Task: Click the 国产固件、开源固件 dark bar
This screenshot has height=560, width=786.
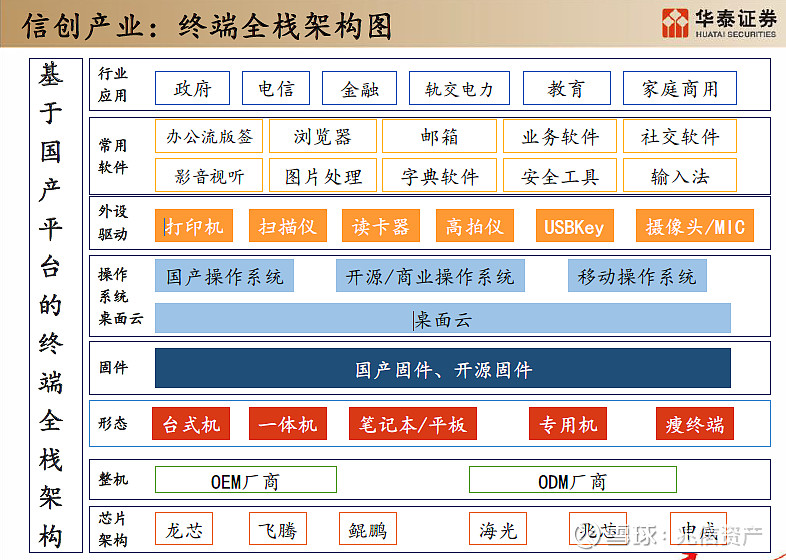Action: tap(443, 368)
